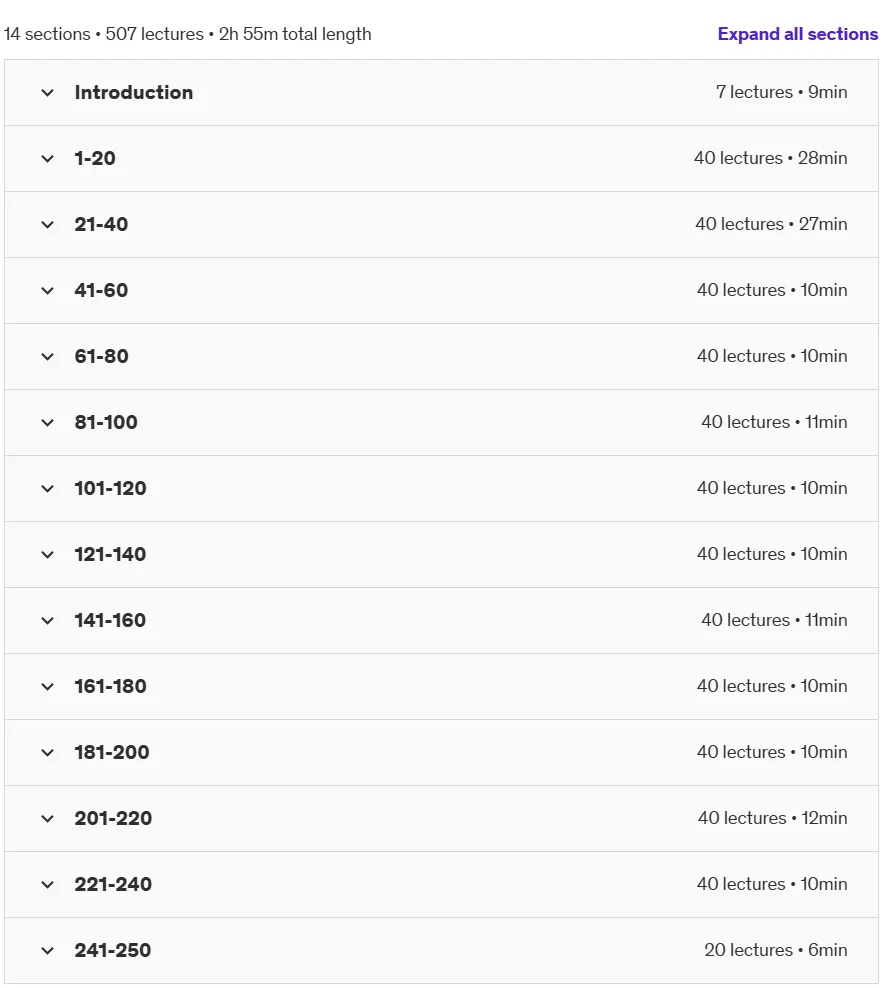Open the 21-40 section chevron

tap(47, 225)
